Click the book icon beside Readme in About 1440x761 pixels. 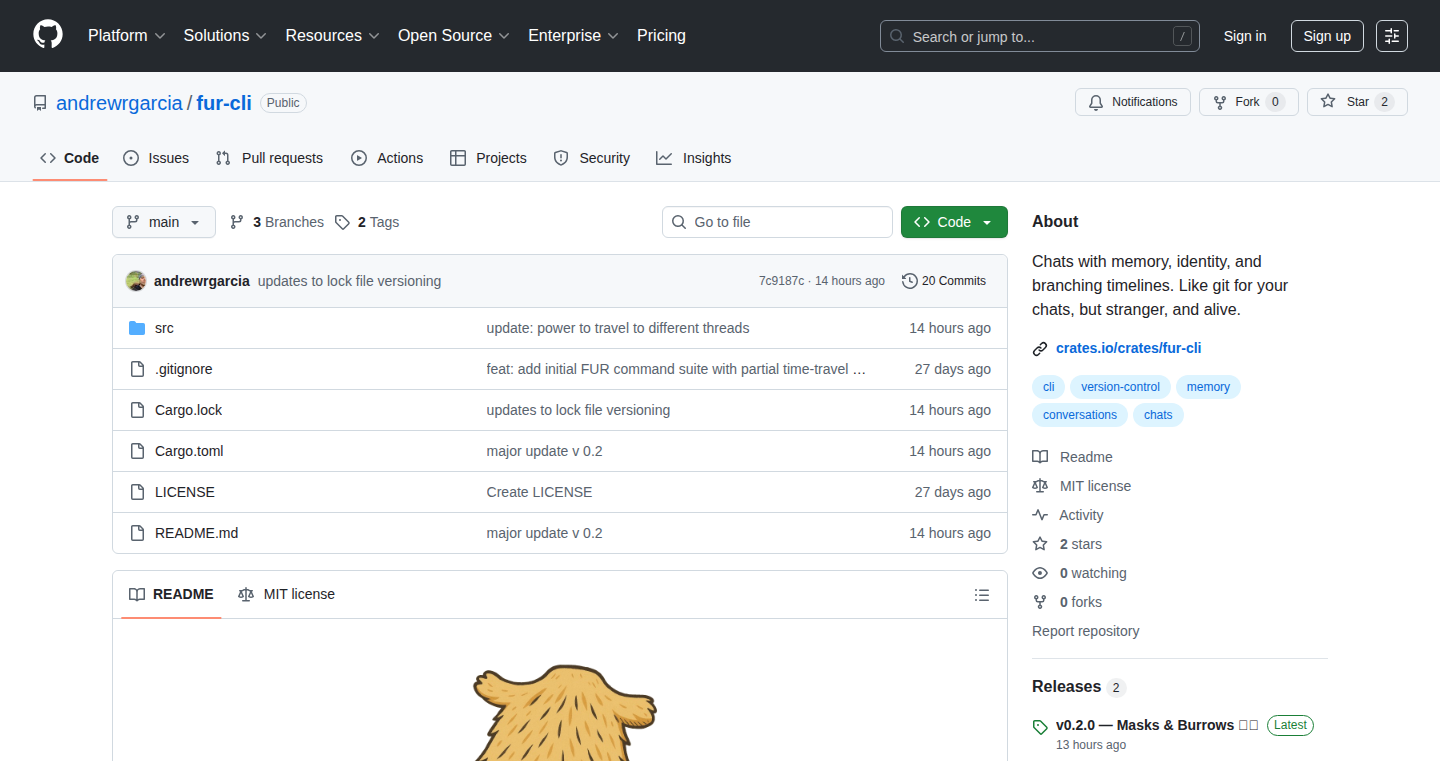click(x=1040, y=457)
